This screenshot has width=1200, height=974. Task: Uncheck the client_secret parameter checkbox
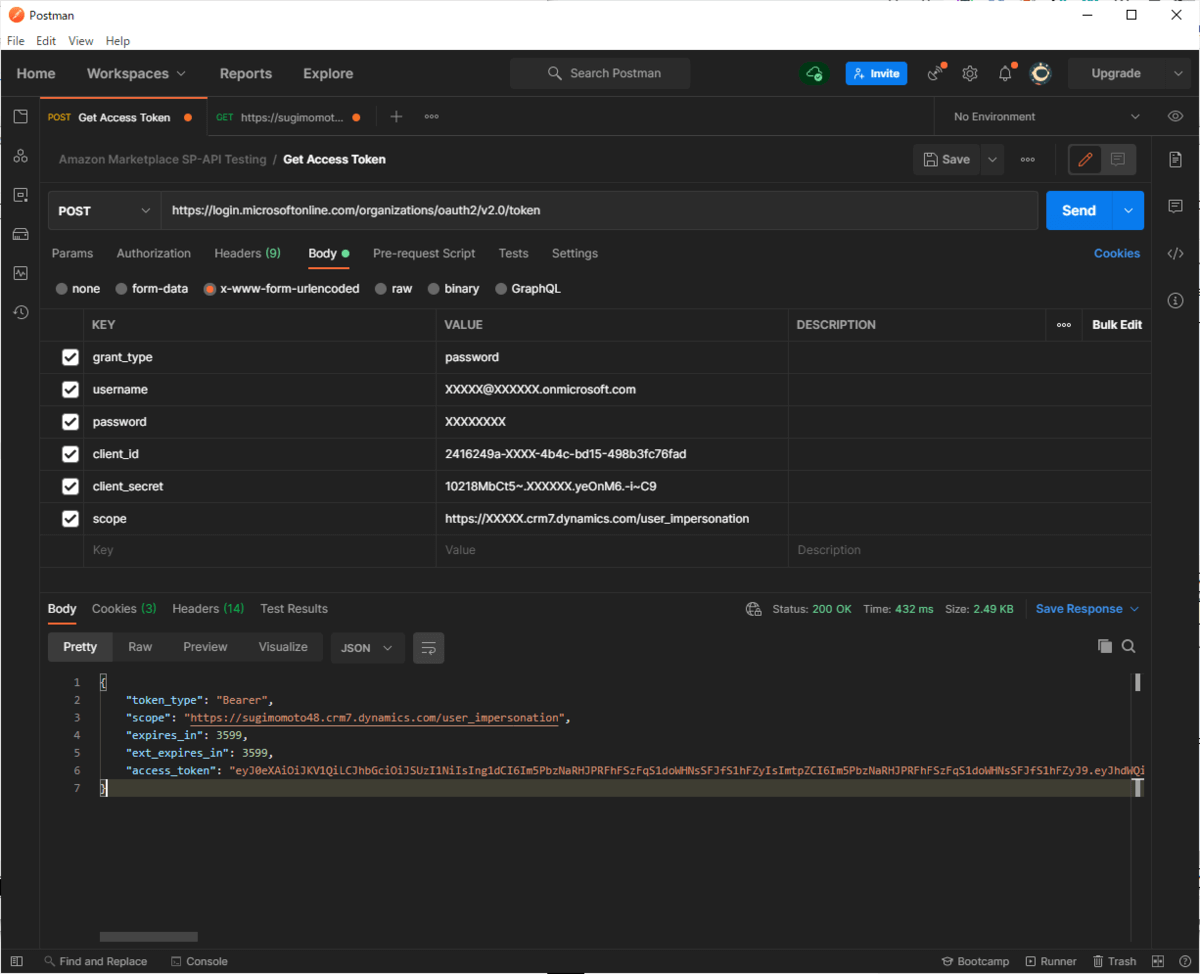click(70, 487)
